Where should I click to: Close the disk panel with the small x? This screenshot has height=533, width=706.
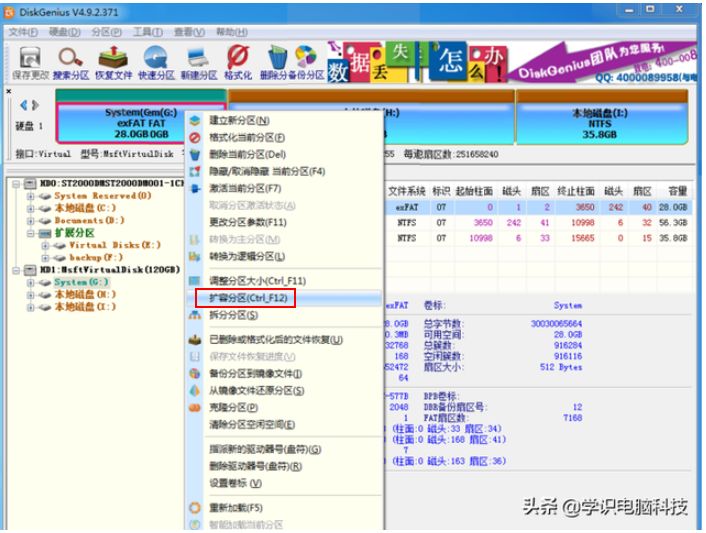(x=9, y=91)
